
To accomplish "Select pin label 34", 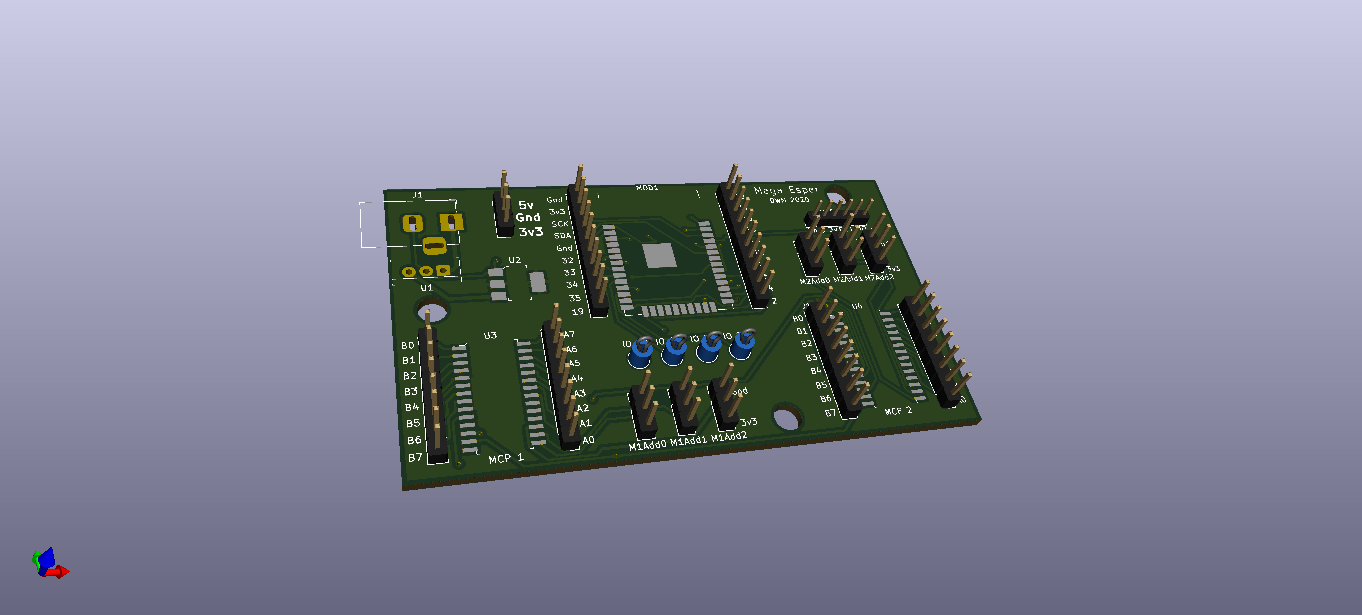I will (x=572, y=285).
